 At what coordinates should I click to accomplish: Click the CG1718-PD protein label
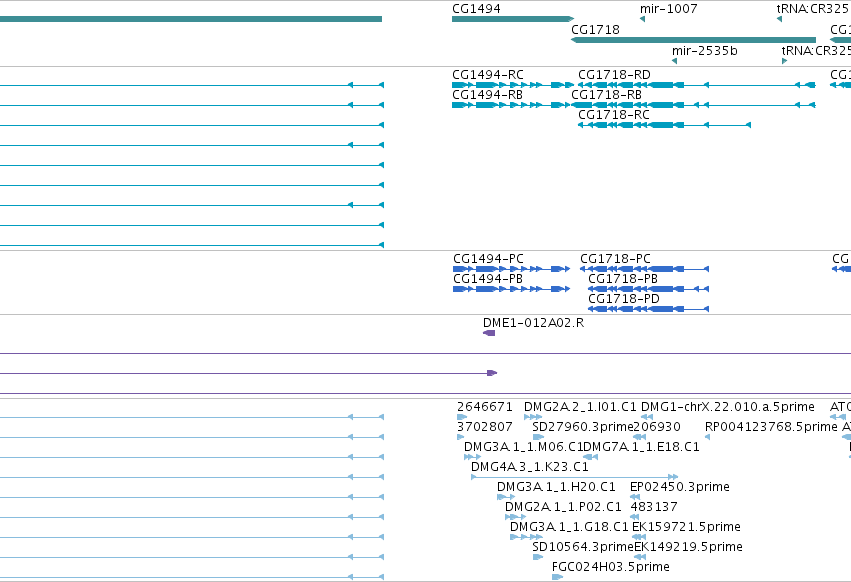click(624, 299)
